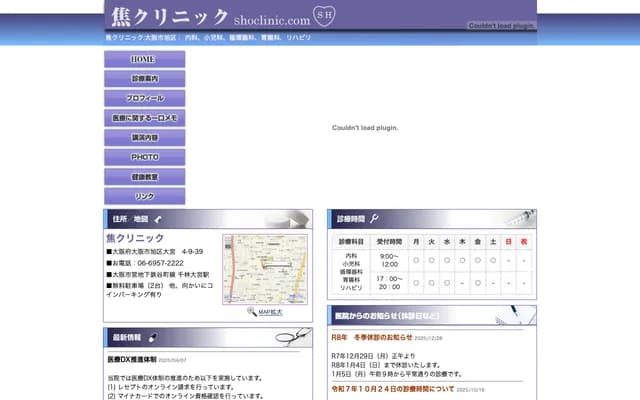Click the pencil icon next to 住所/地図
Screen dimensions: 640x400
point(158,218)
